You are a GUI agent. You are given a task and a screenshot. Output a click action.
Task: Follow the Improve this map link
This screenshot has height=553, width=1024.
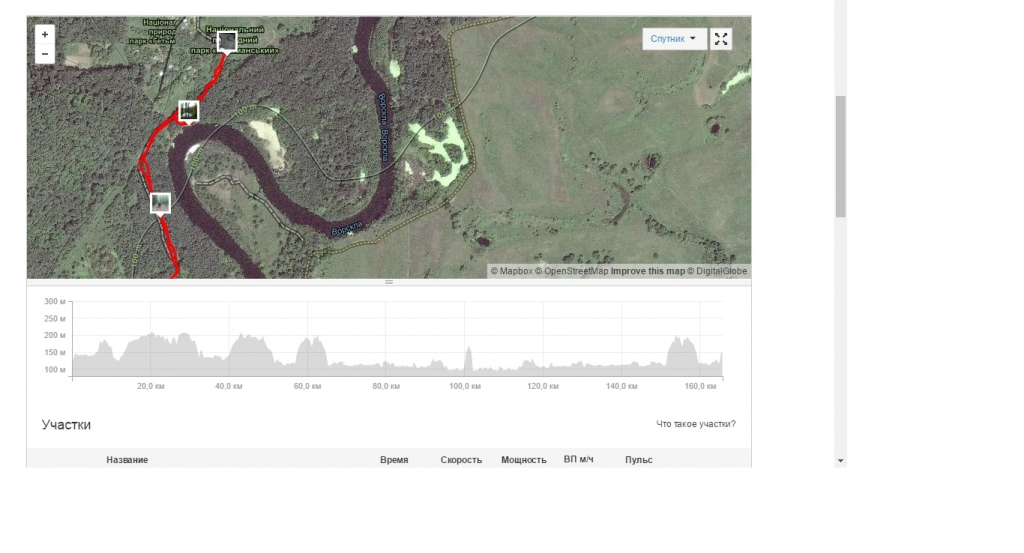pyautogui.click(x=648, y=271)
